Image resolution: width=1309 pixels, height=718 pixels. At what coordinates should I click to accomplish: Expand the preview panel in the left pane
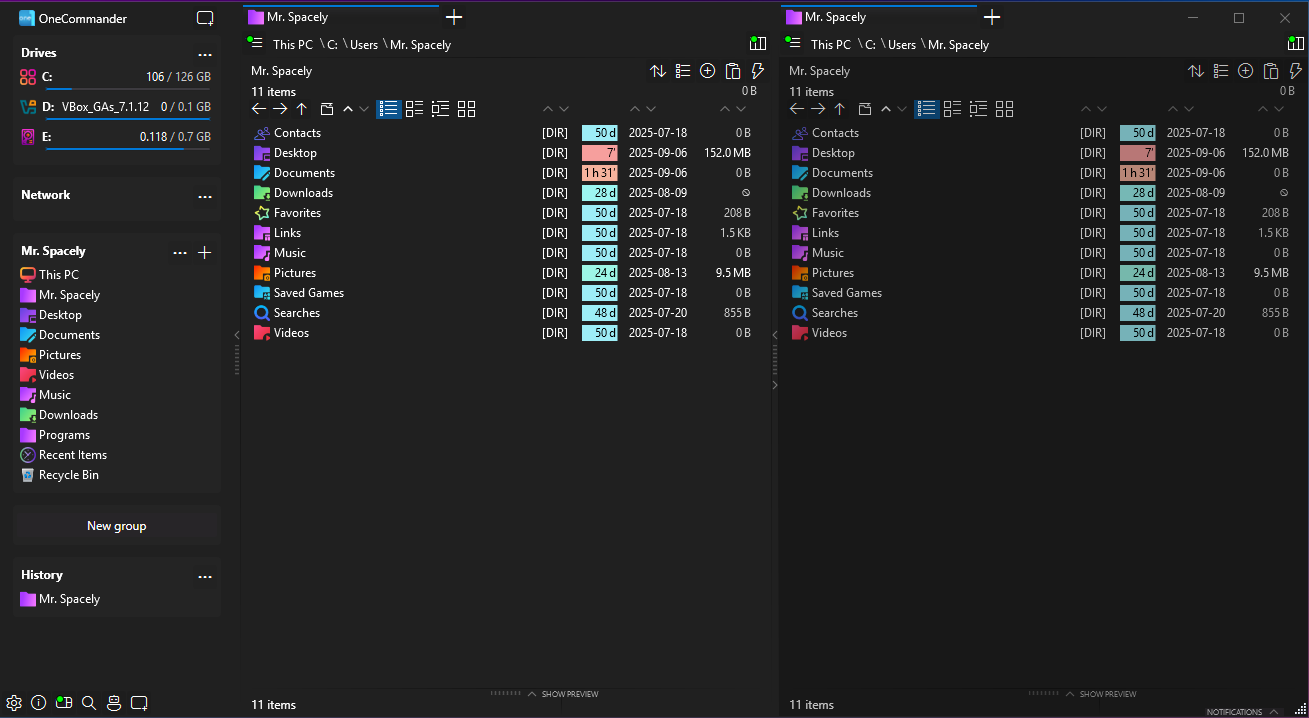pyautogui.click(x=563, y=694)
